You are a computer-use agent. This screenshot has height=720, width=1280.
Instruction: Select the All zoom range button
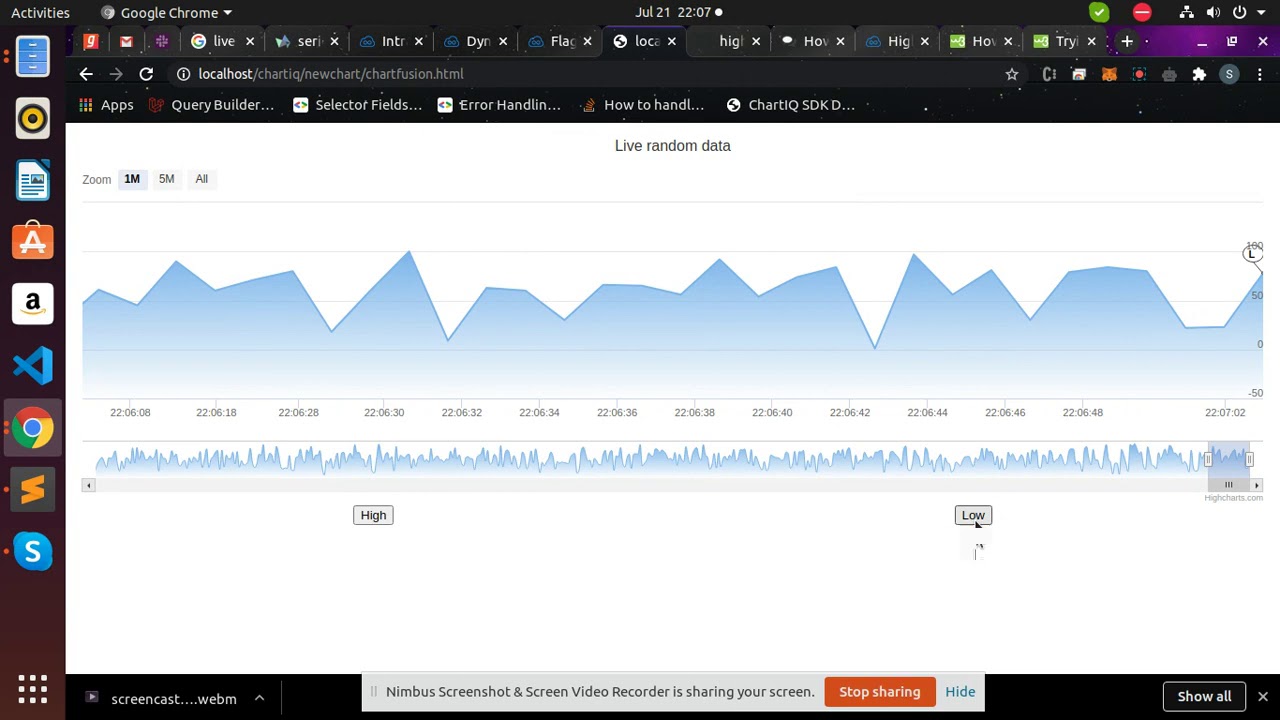pyautogui.click(x=201, y=179)
